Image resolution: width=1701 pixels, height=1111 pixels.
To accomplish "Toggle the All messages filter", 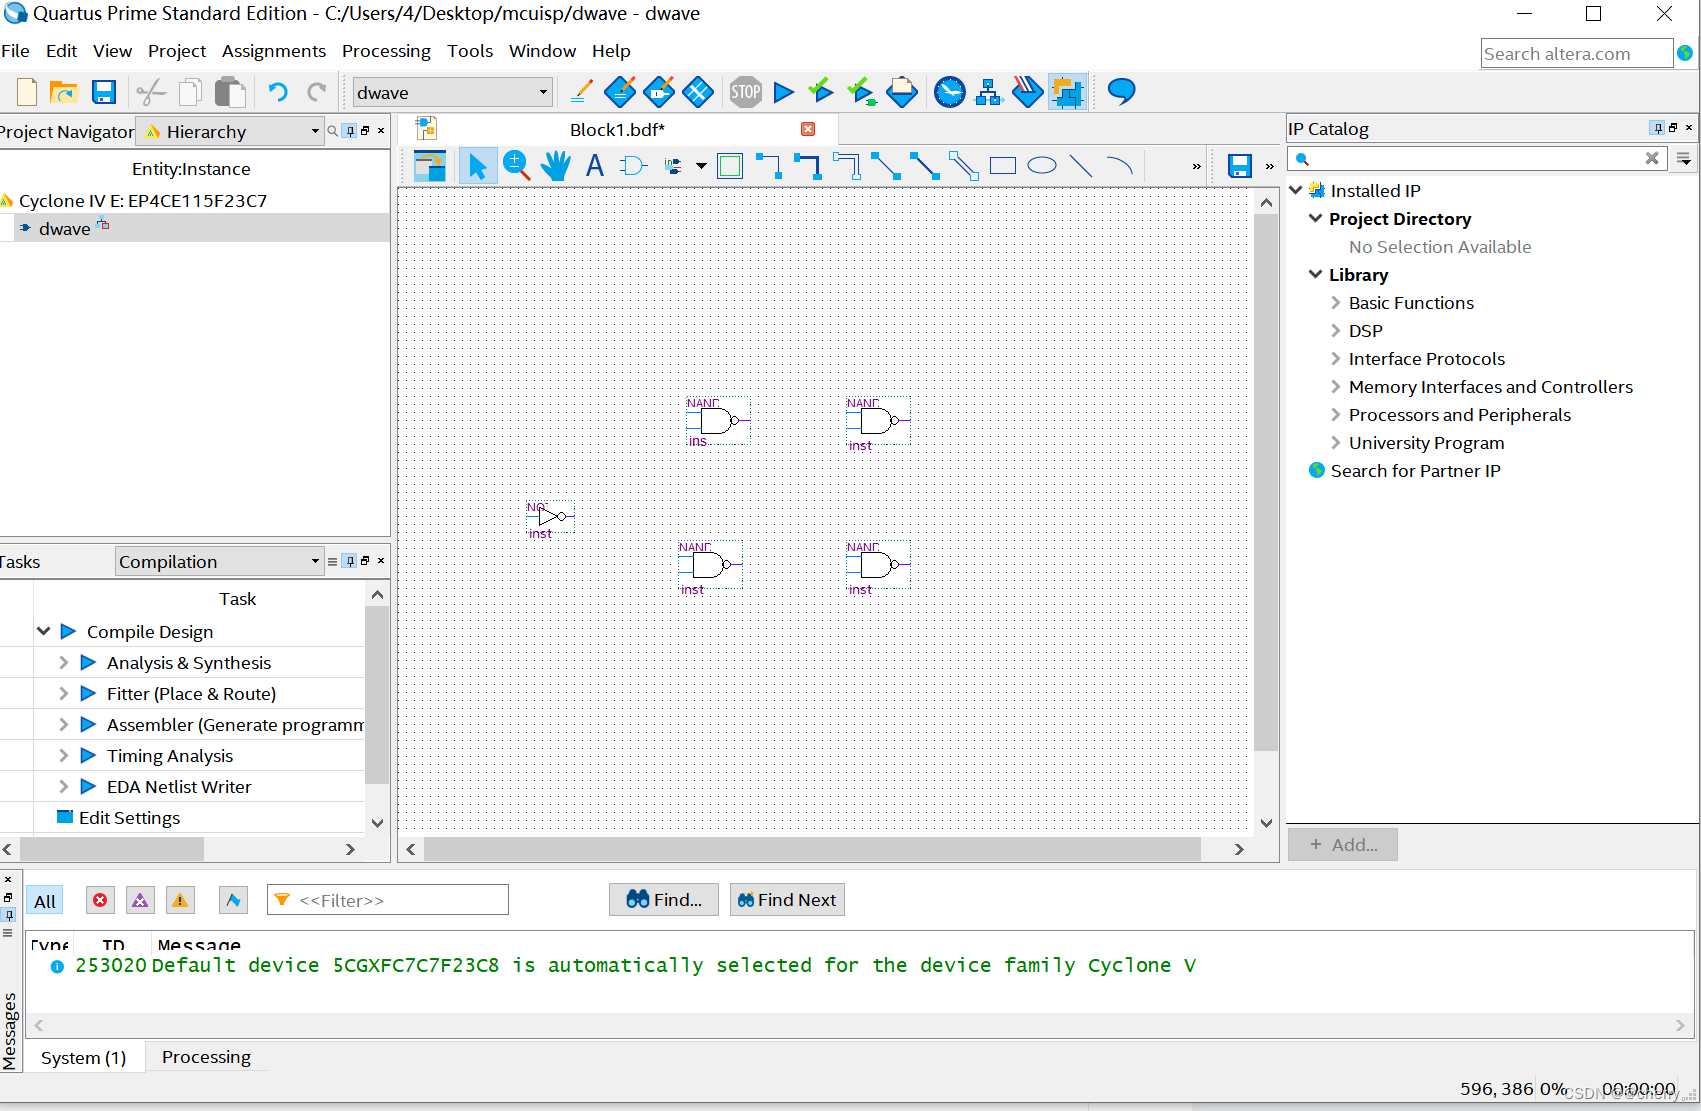I will (44, 901).
